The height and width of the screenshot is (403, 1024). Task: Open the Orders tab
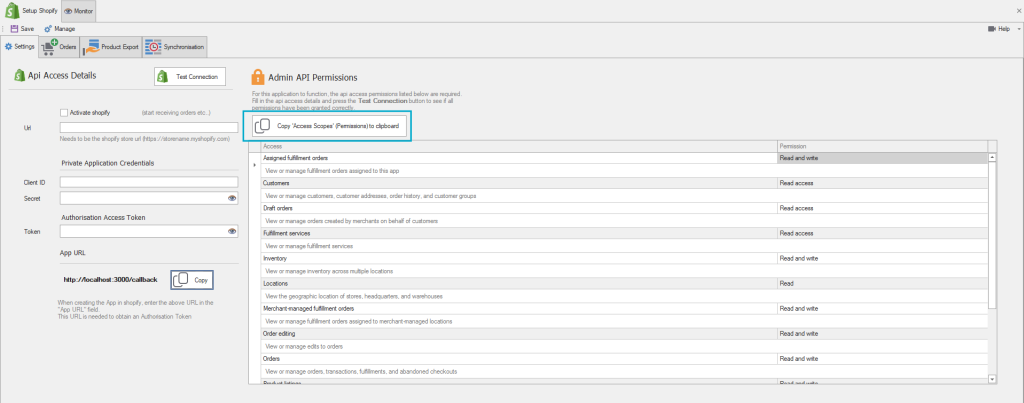tap(59, 47)
